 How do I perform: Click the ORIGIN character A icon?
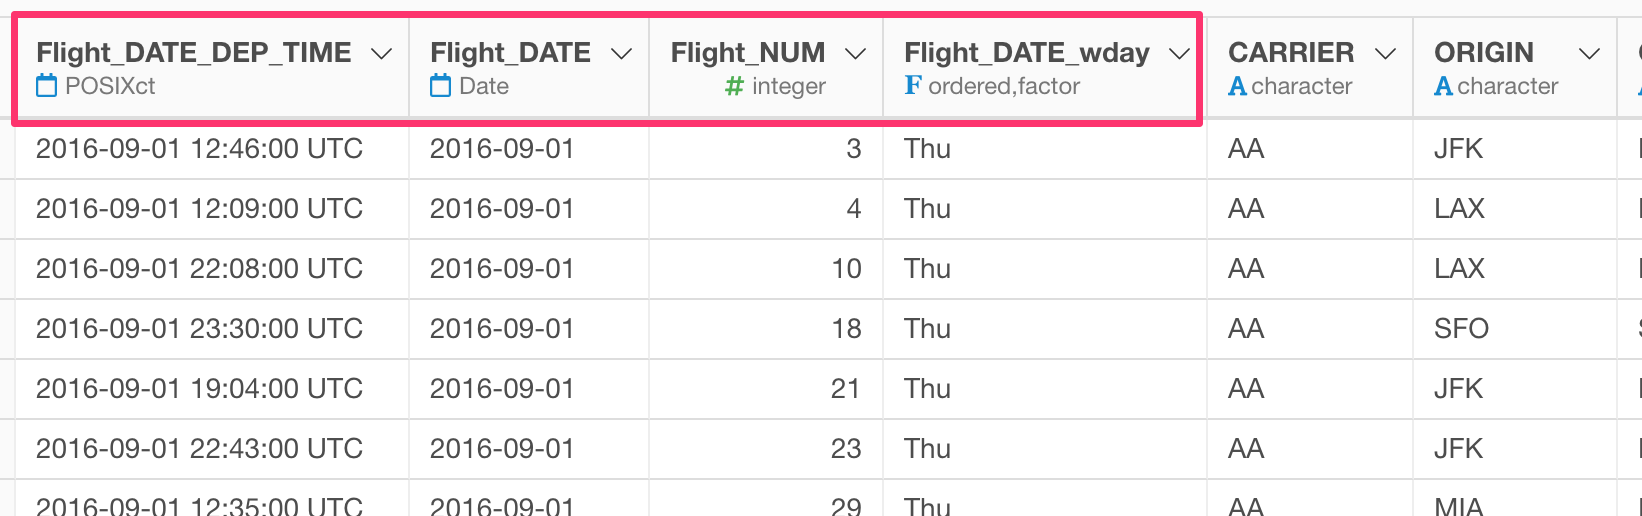[x=1443, y=87]
